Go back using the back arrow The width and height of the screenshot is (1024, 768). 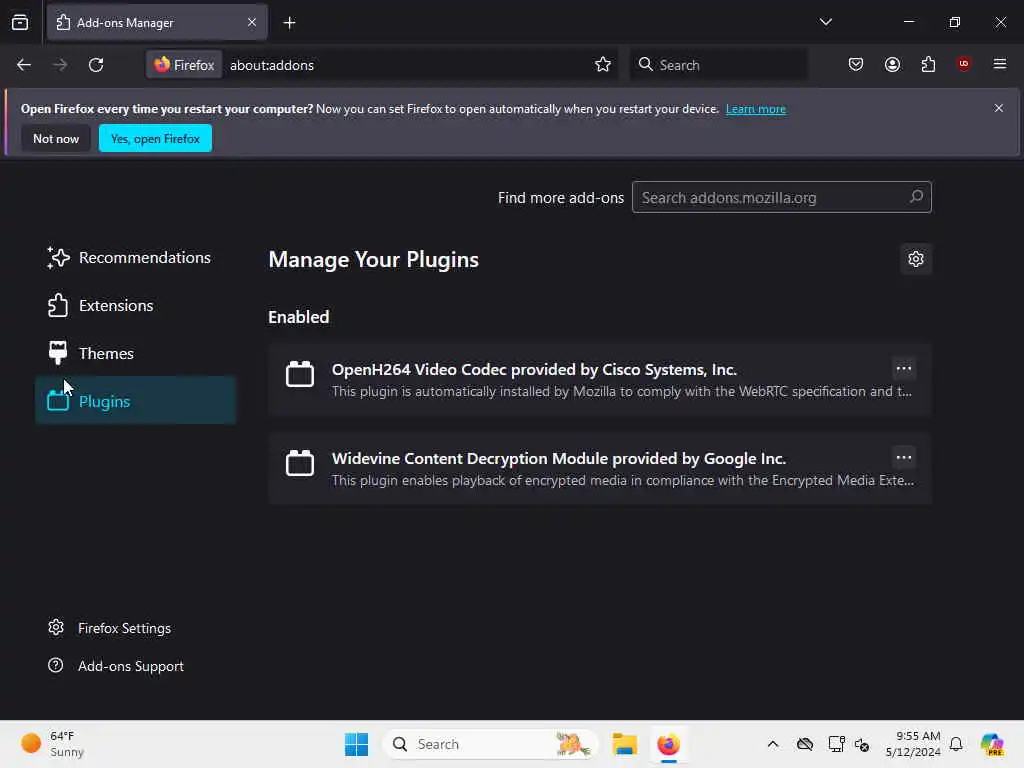point(24,65)
